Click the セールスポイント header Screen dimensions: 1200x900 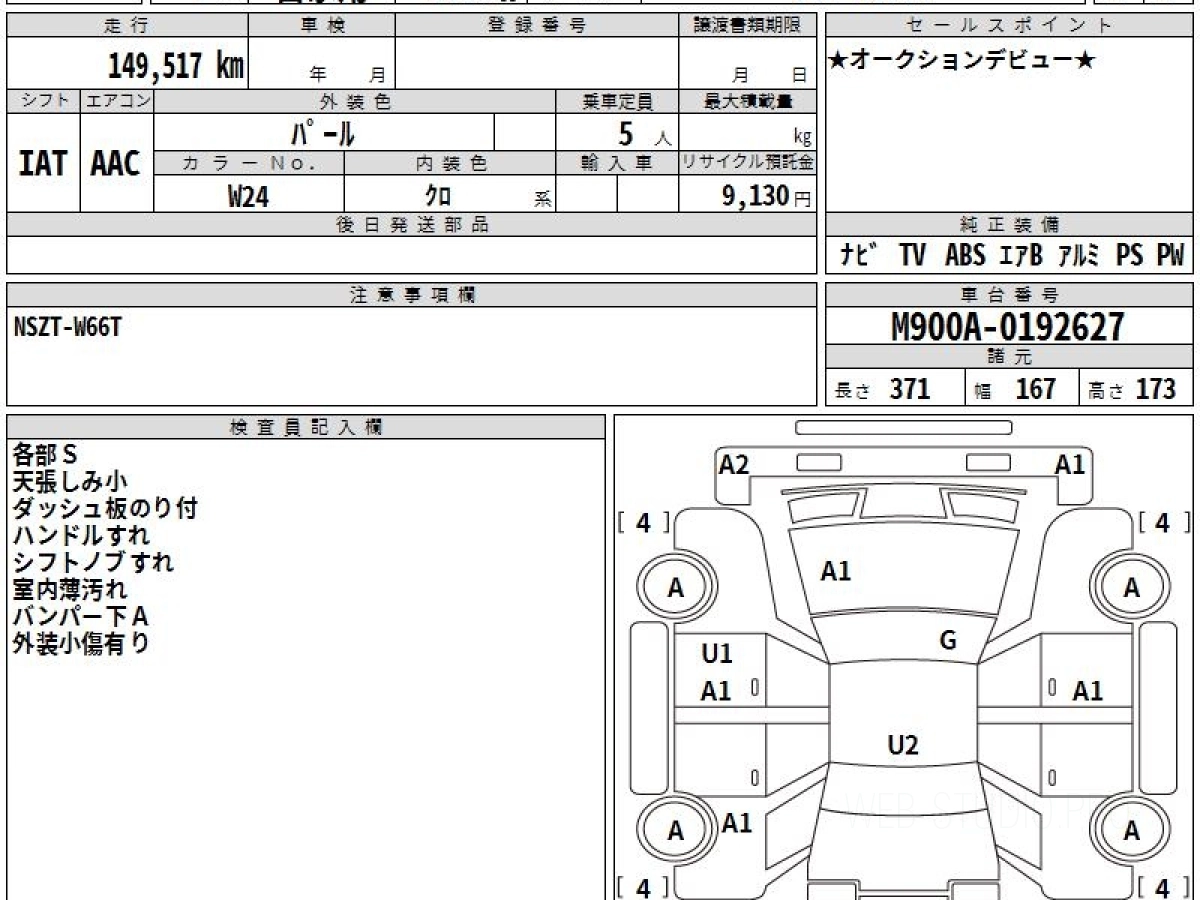pyautogui.click(x=1010, y=26)
